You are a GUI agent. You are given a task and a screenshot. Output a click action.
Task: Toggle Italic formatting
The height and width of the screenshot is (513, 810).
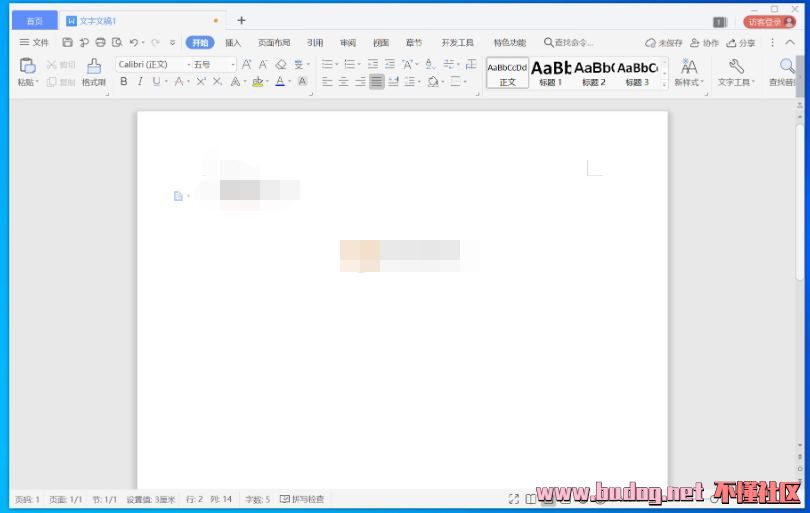click(140, 82)
